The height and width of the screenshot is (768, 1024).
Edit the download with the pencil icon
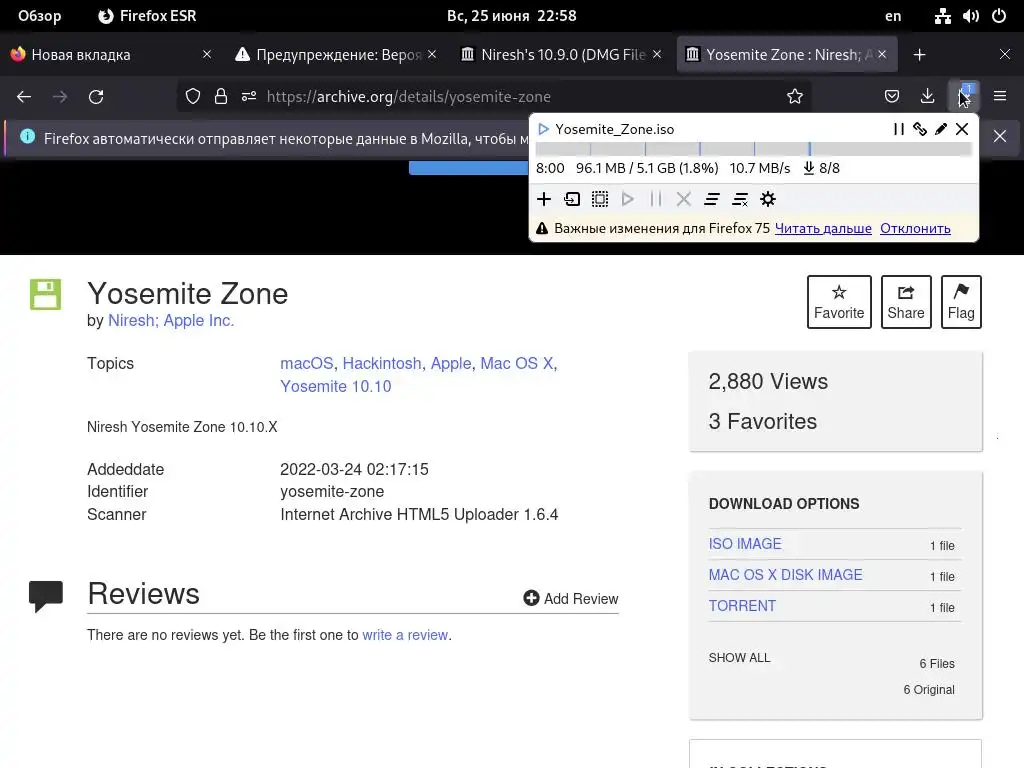(940, 129)
